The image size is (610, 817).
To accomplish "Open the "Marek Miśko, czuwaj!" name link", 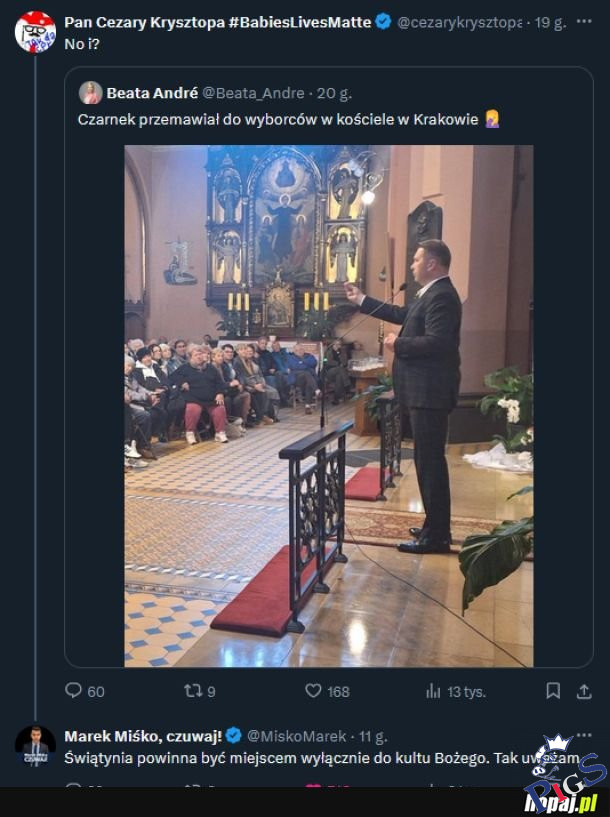I will point(143,736).
